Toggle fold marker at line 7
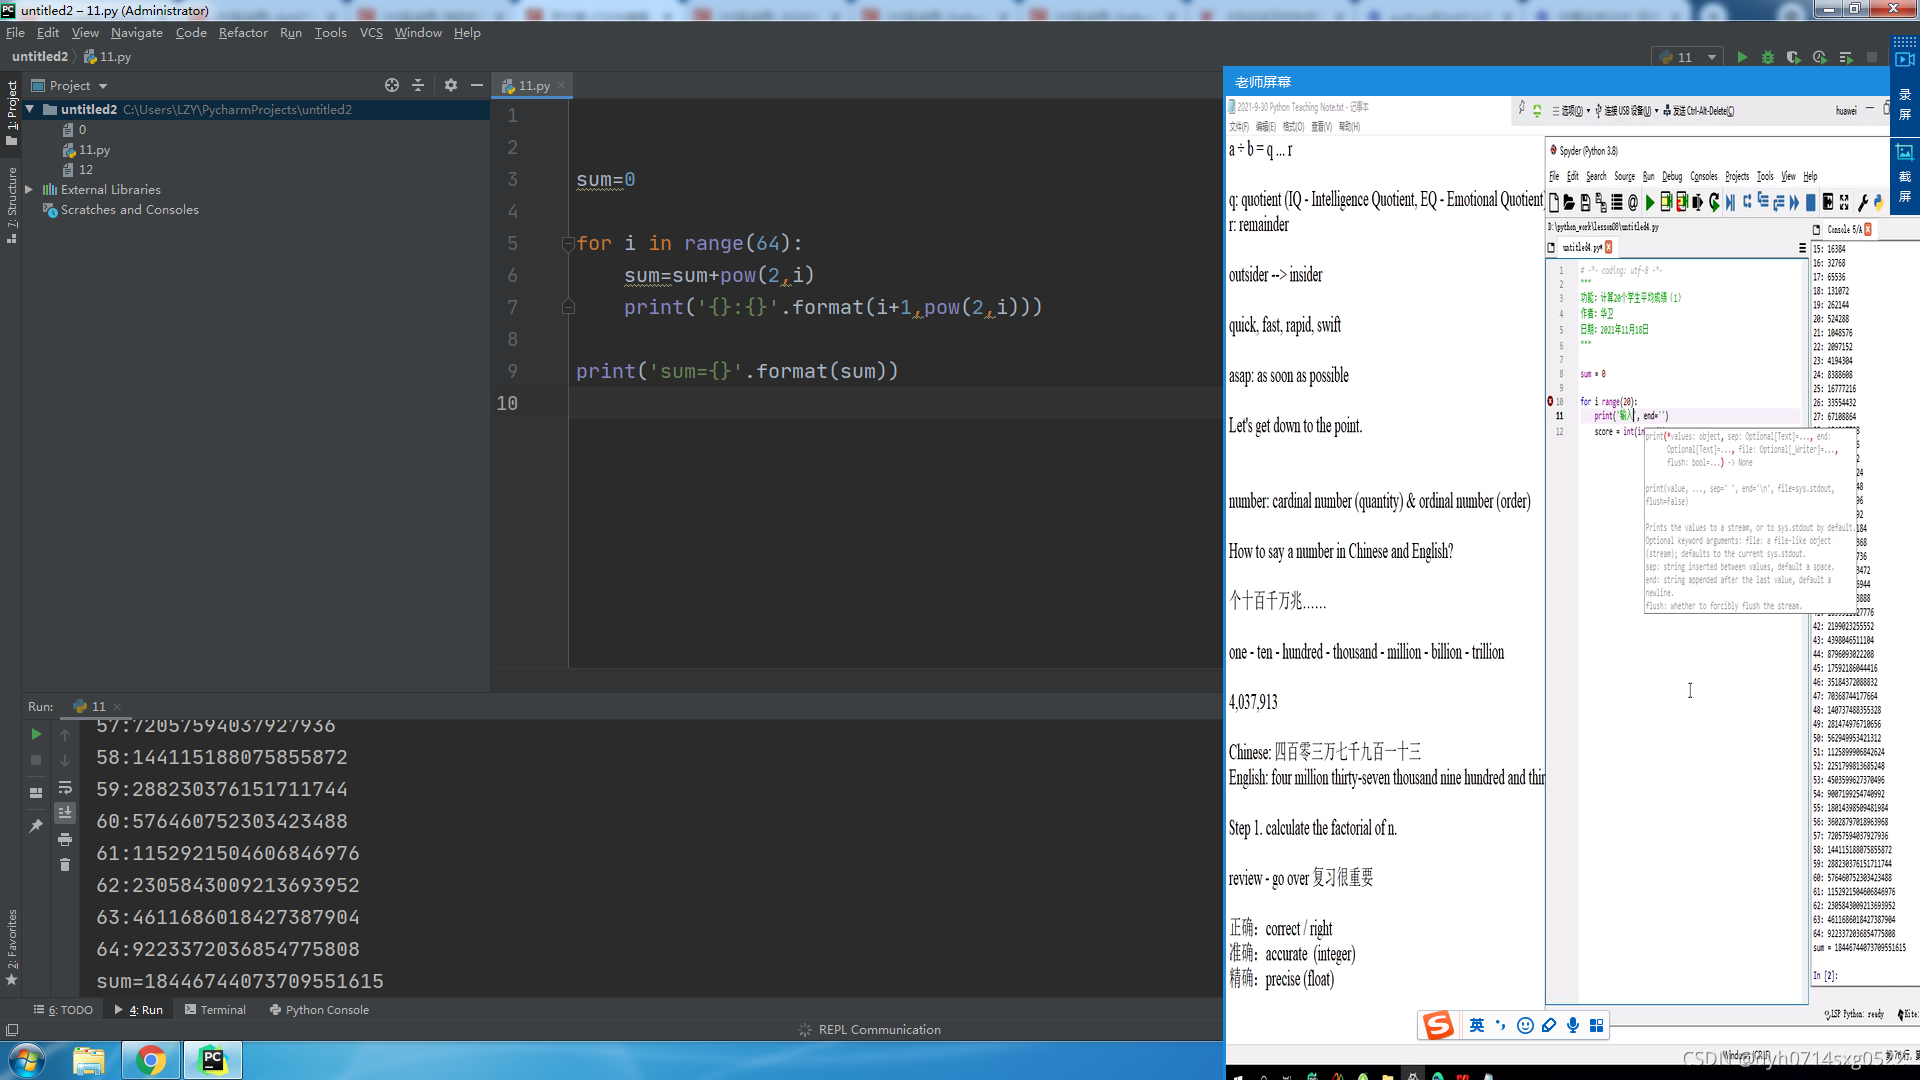 568,307
